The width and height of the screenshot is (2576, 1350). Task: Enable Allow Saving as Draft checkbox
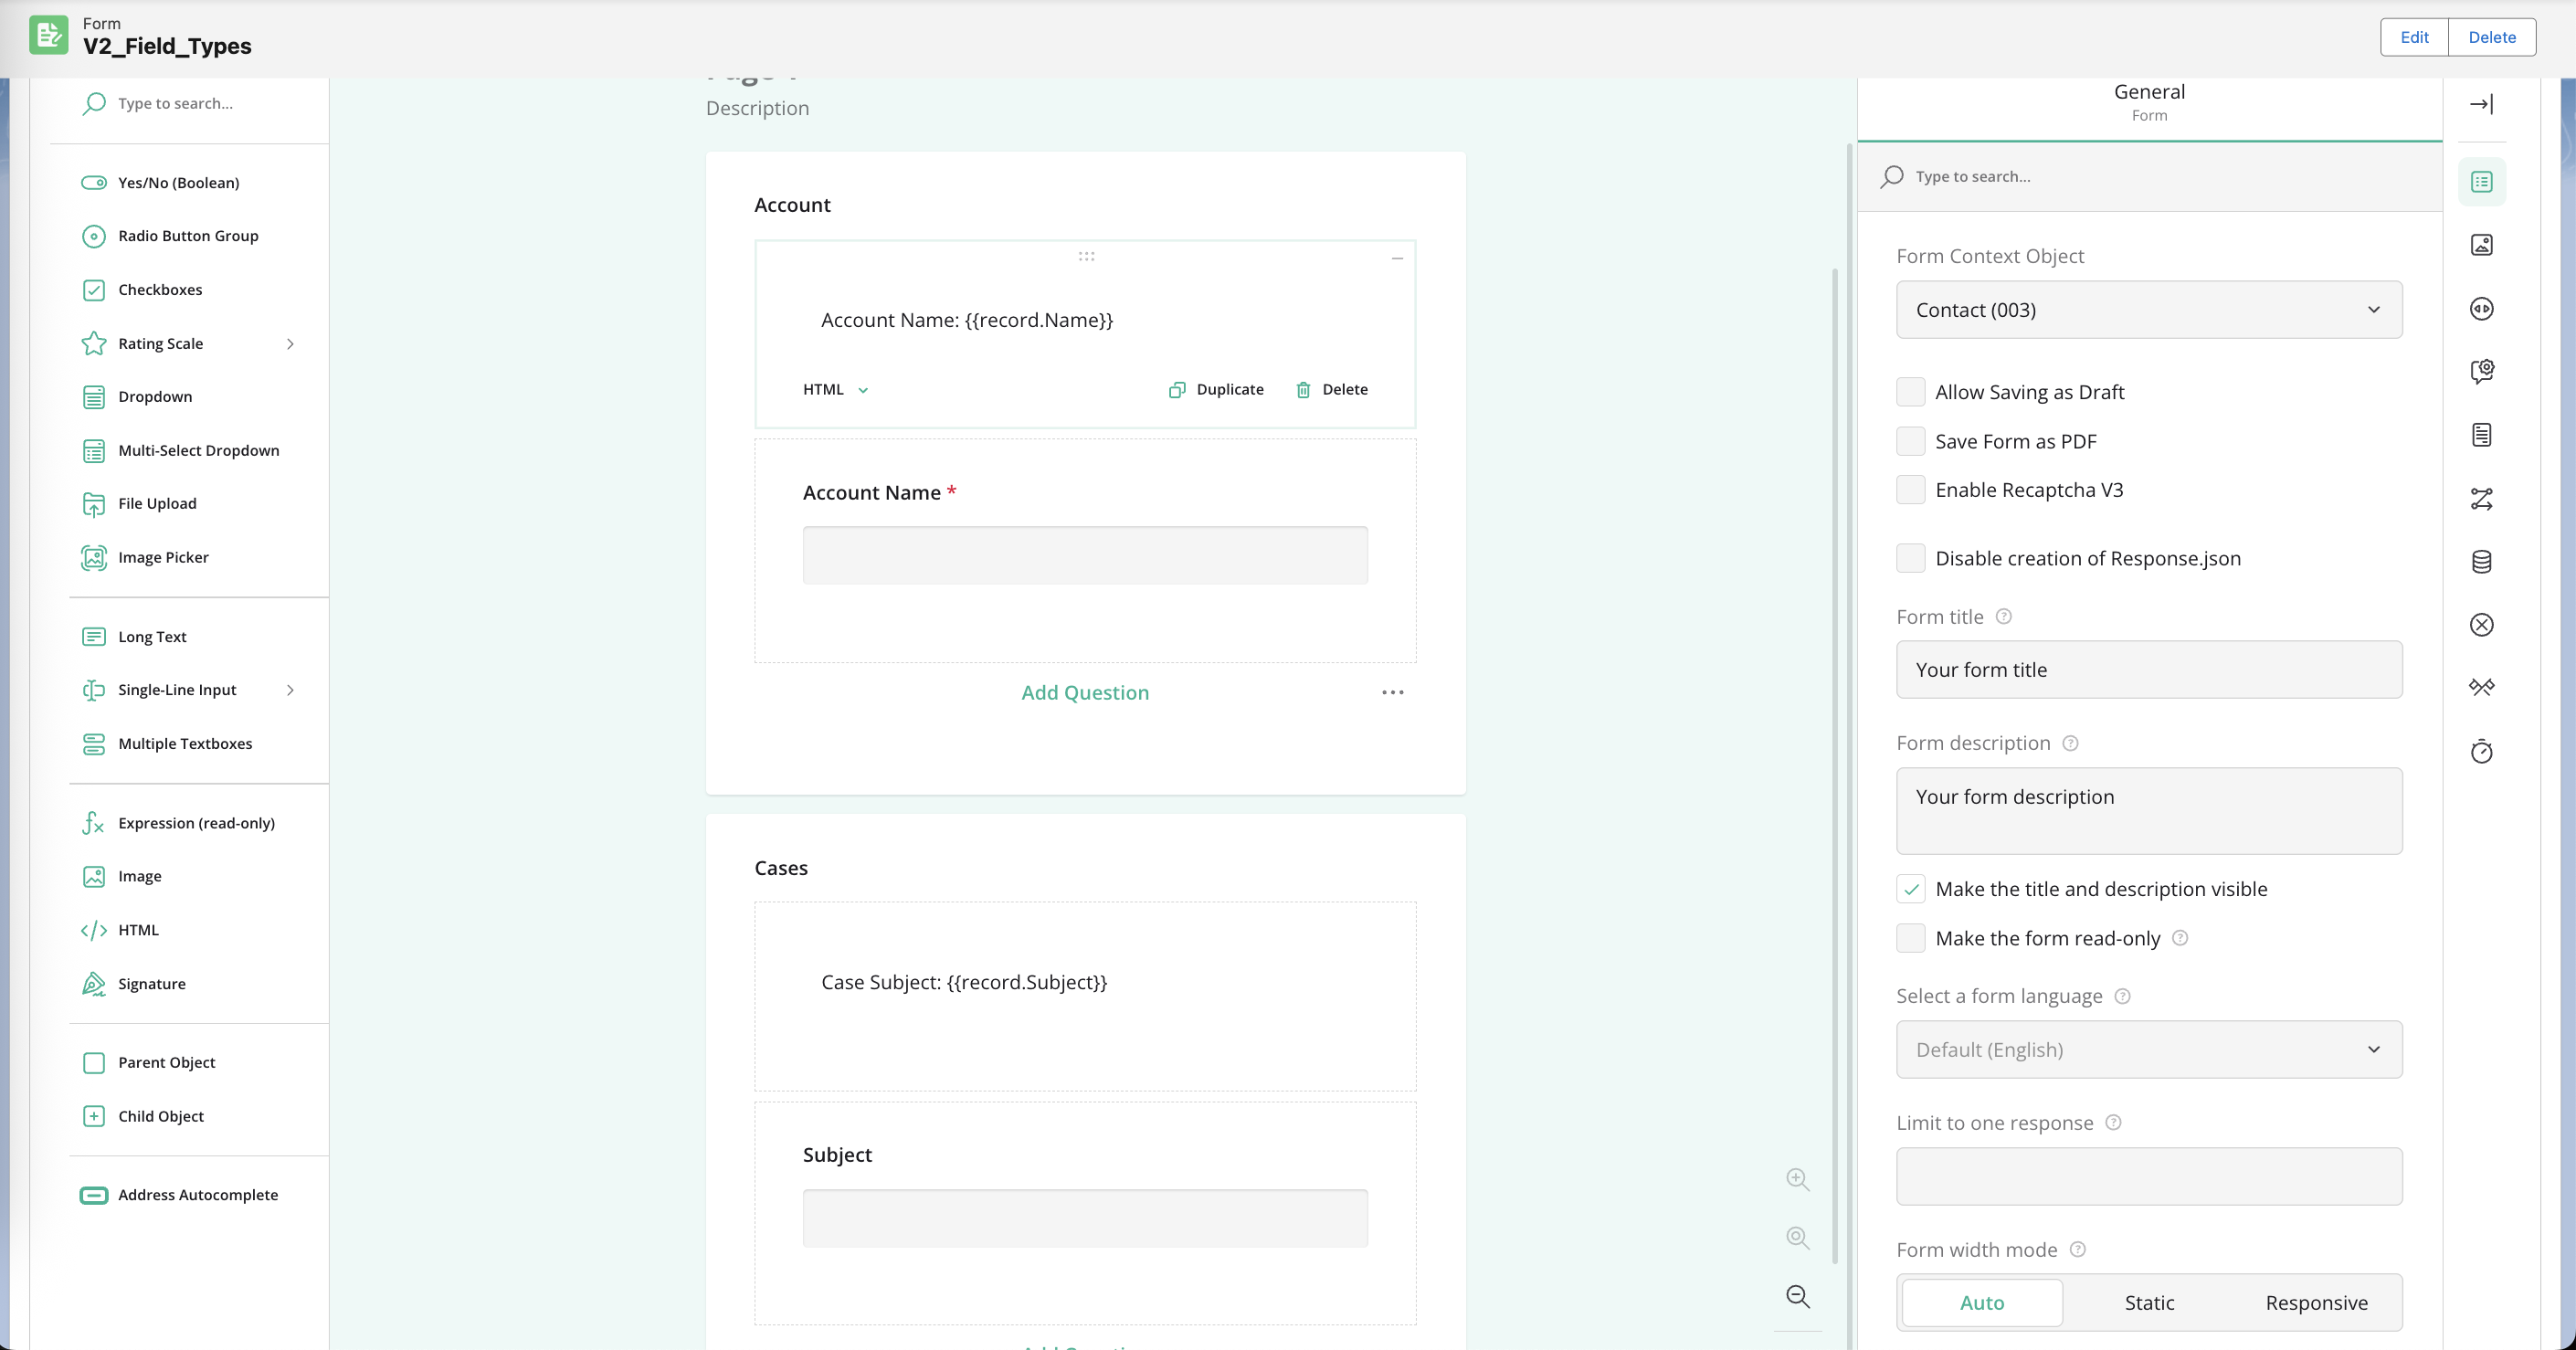[x=1910, y=392]
